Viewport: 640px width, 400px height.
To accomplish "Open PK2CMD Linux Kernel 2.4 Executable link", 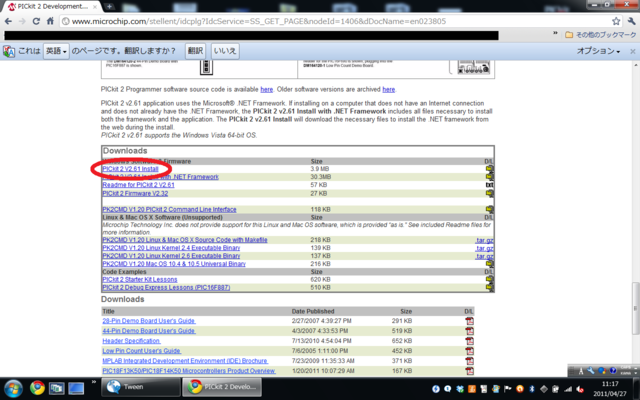I will (x=171, y=248).
